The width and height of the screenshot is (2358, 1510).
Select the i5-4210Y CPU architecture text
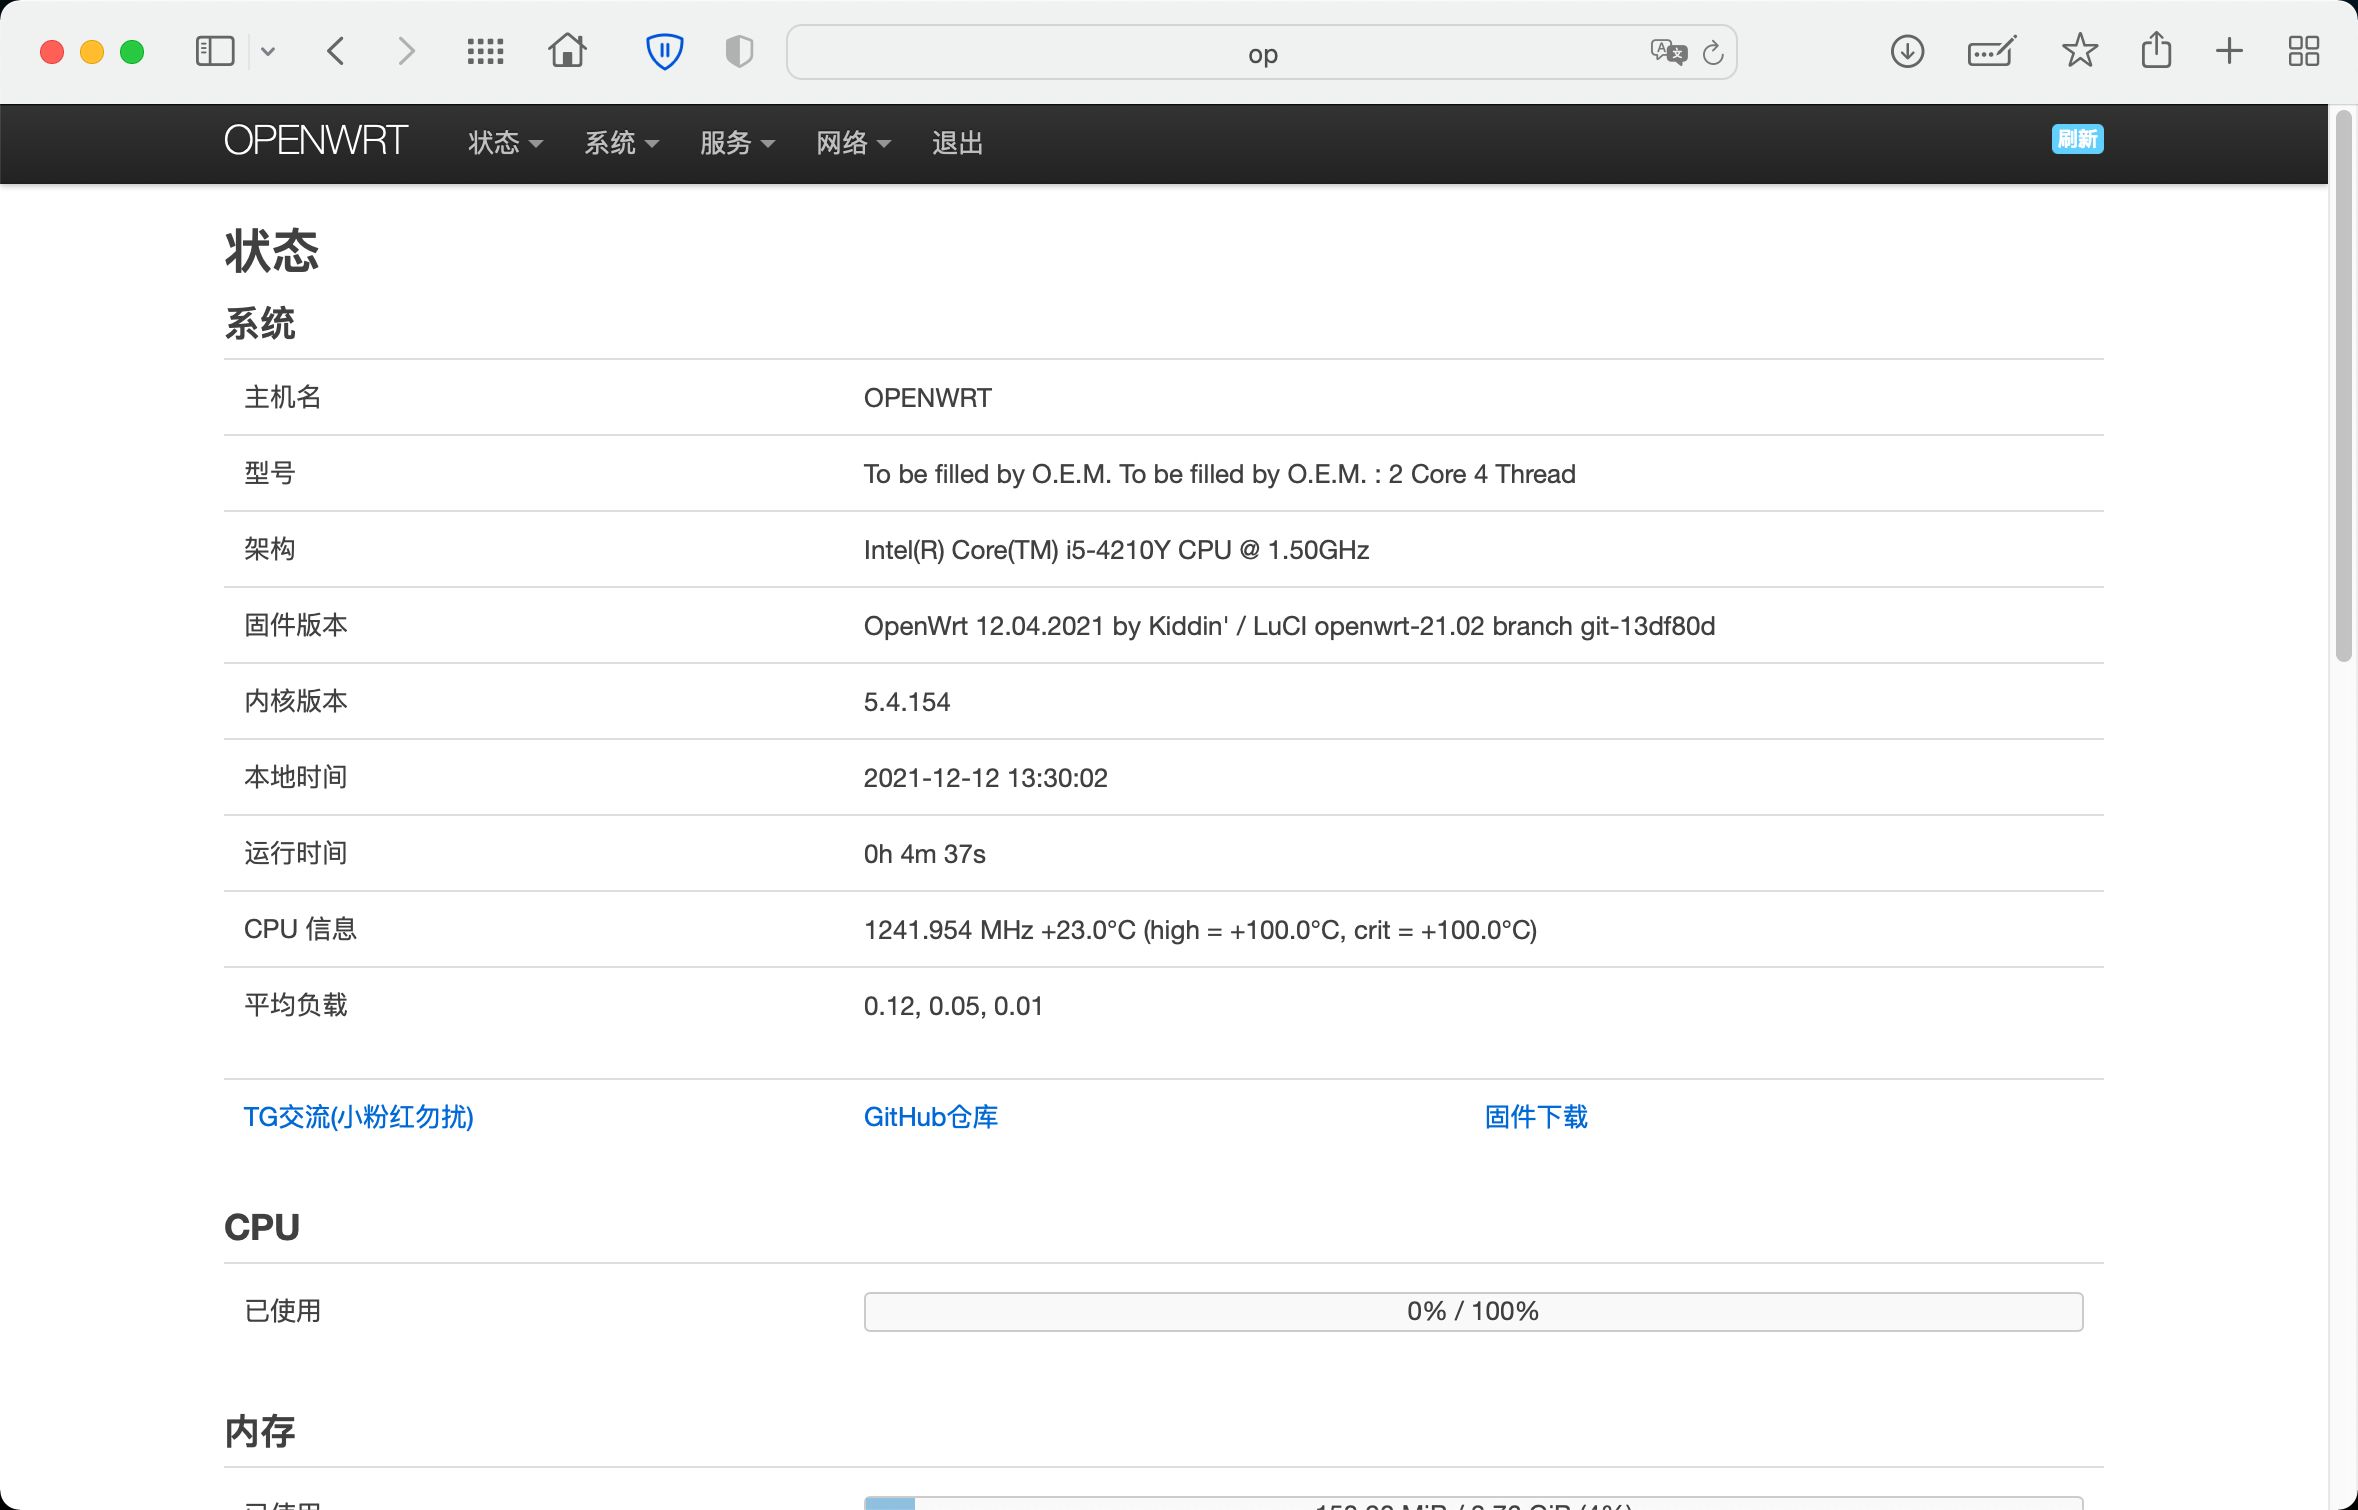point(1117,550)
